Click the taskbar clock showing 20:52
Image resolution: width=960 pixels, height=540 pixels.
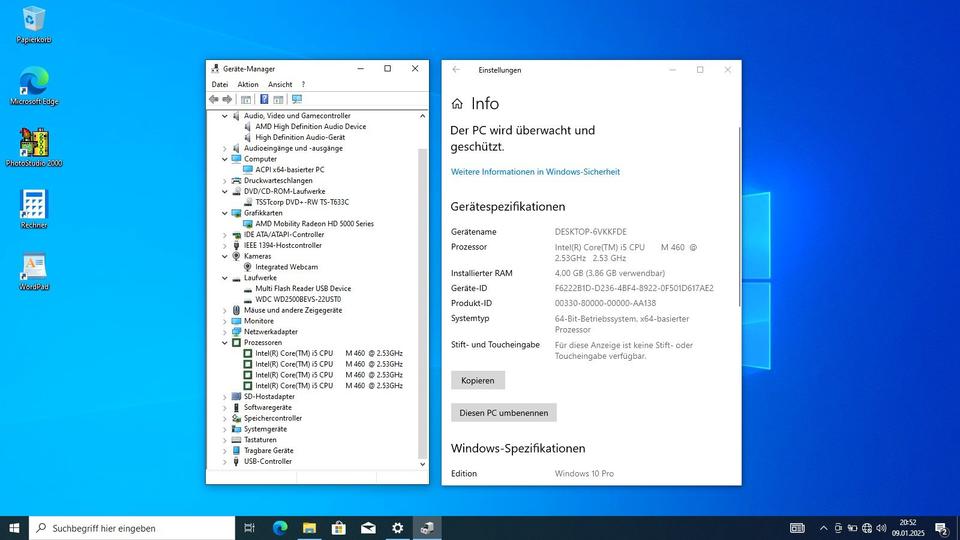(908, 528)
